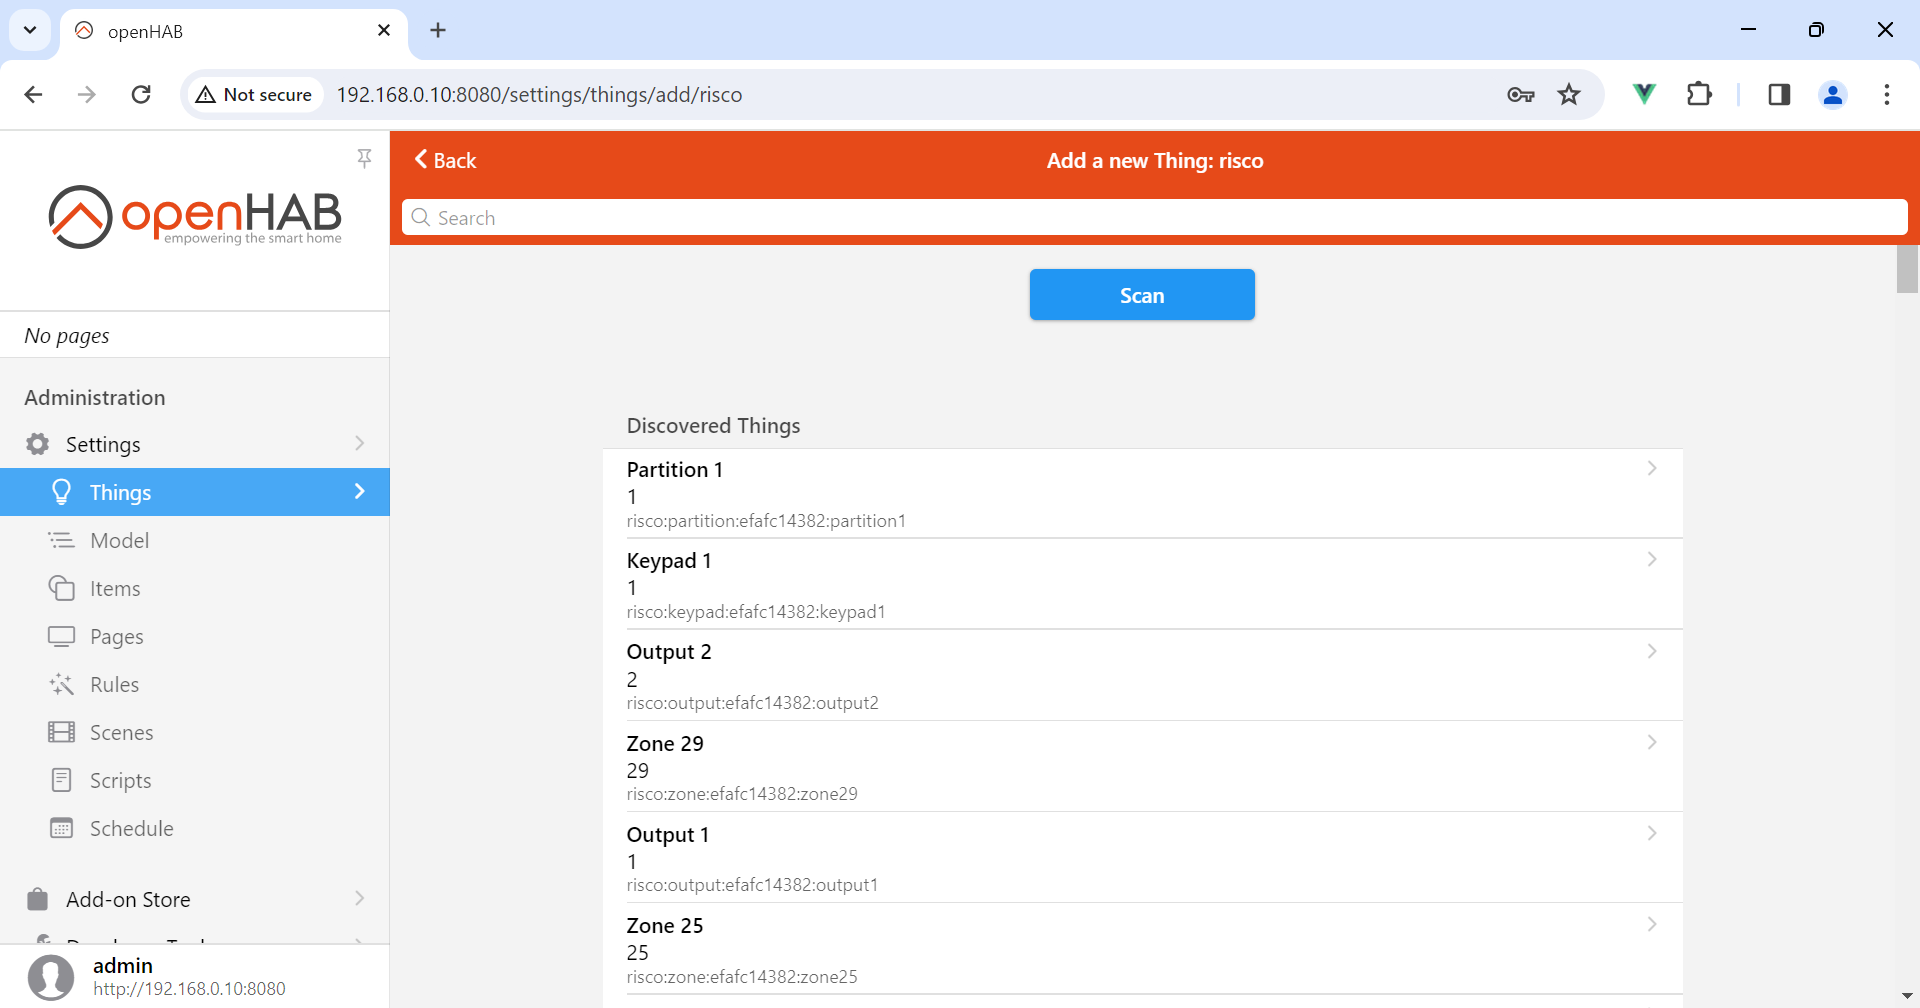Click the admin user avatar
The height and width of the screenshot is (1008, 1920).
point(51,977)
